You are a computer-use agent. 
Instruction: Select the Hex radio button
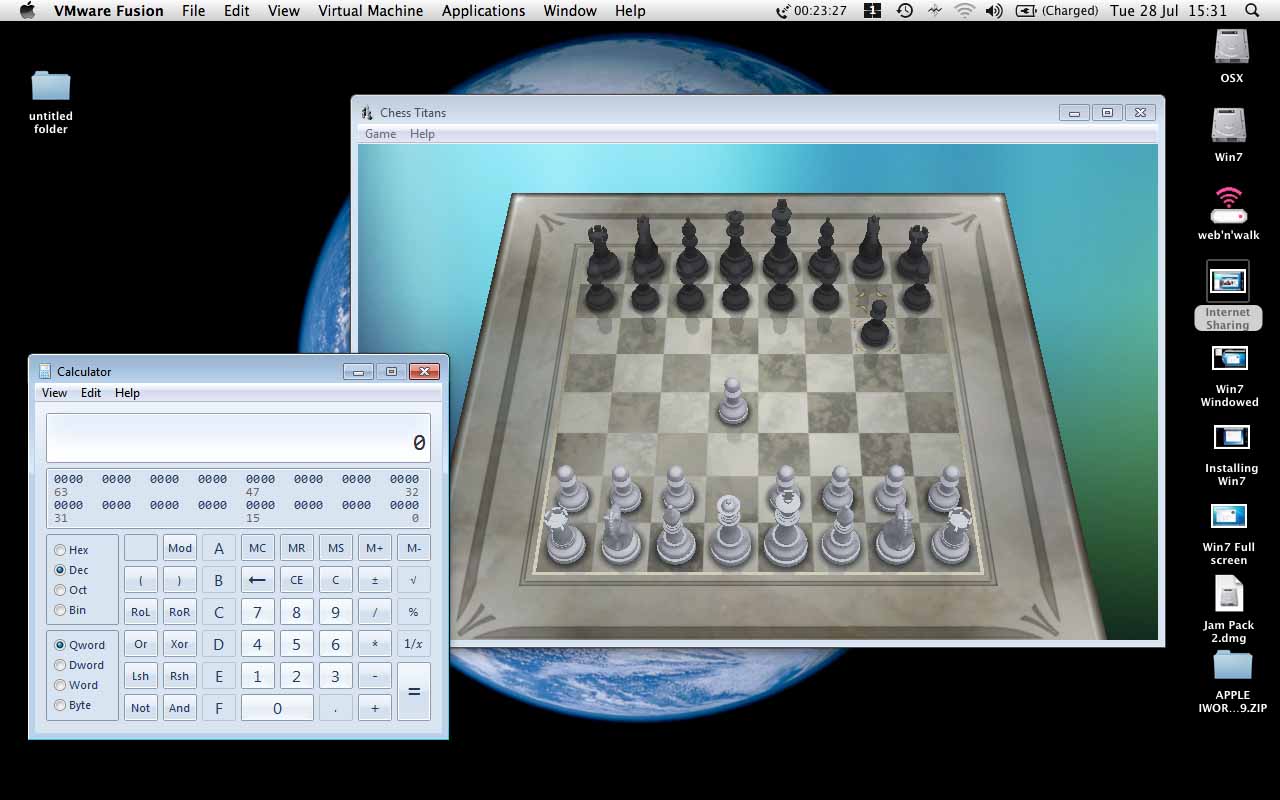(x=61, y=550)
